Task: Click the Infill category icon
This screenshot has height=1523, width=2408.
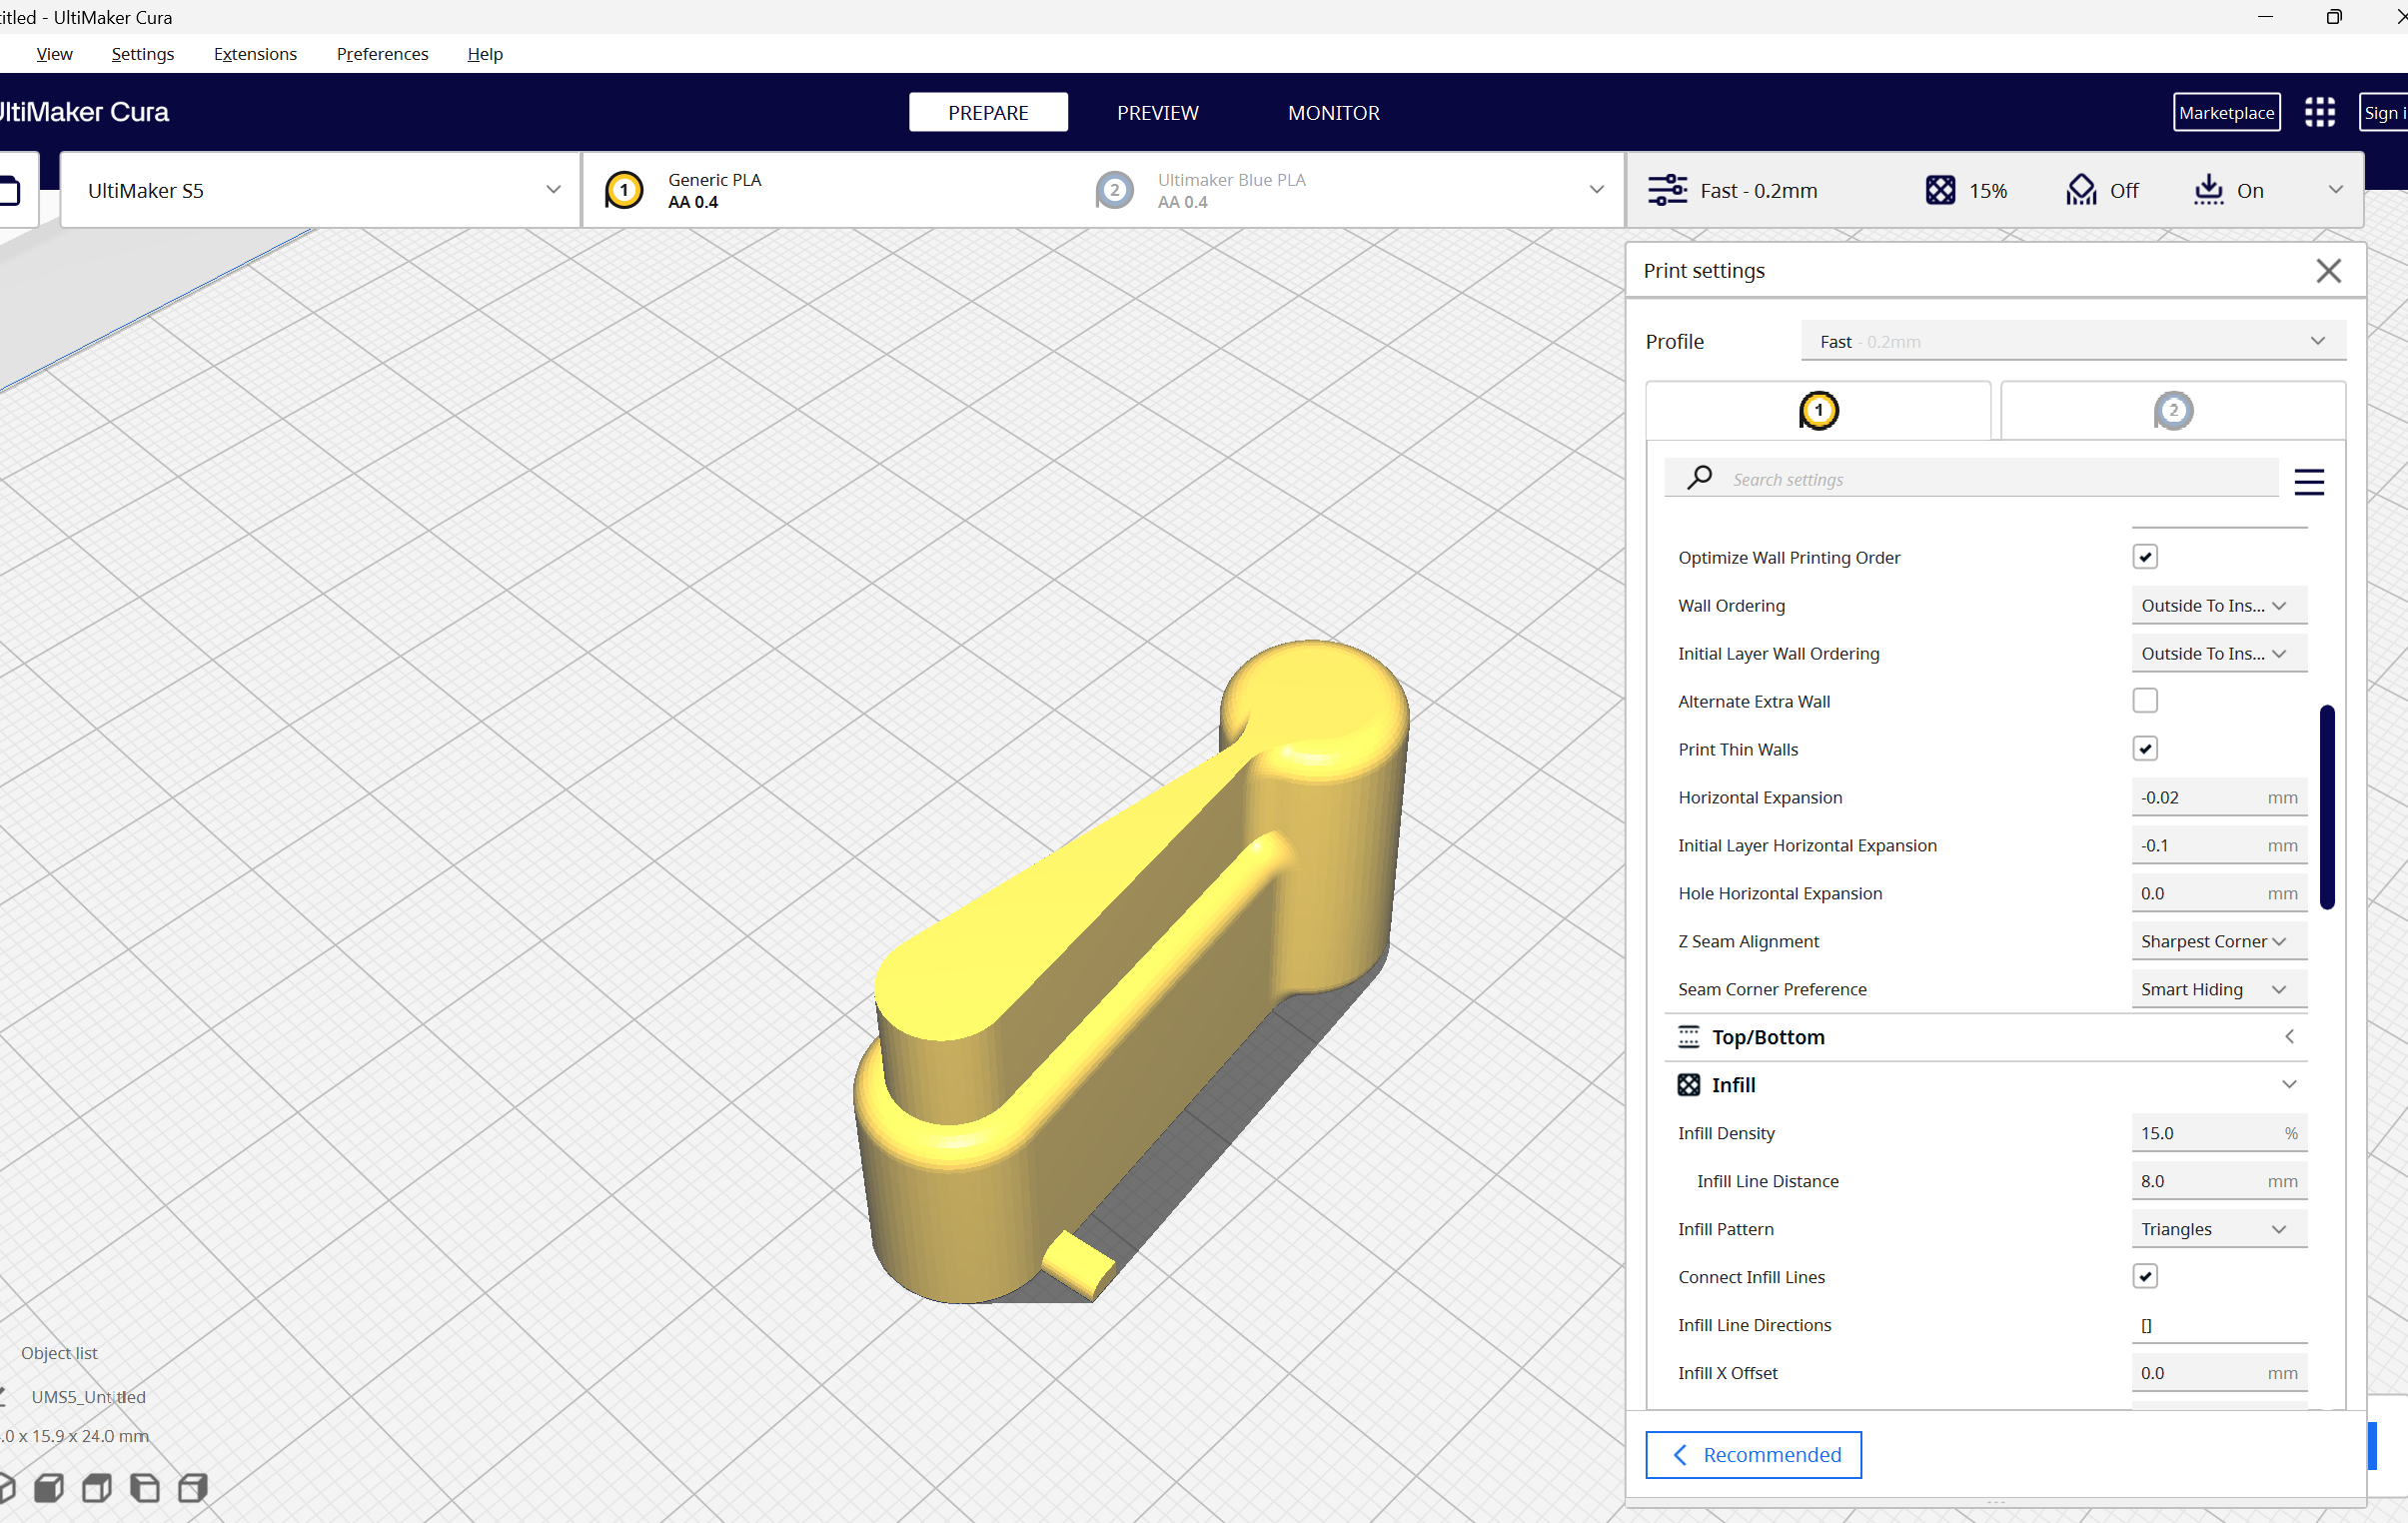Action: 1688,1085
